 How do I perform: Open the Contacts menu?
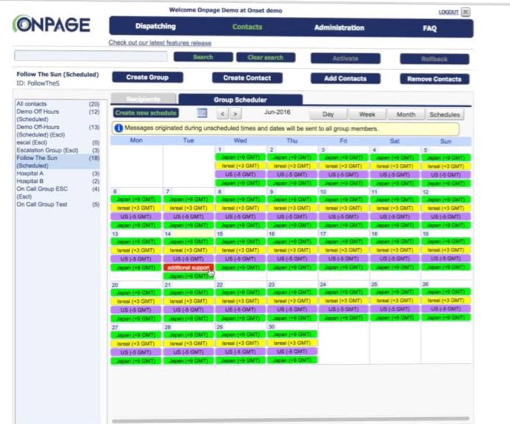247,27
